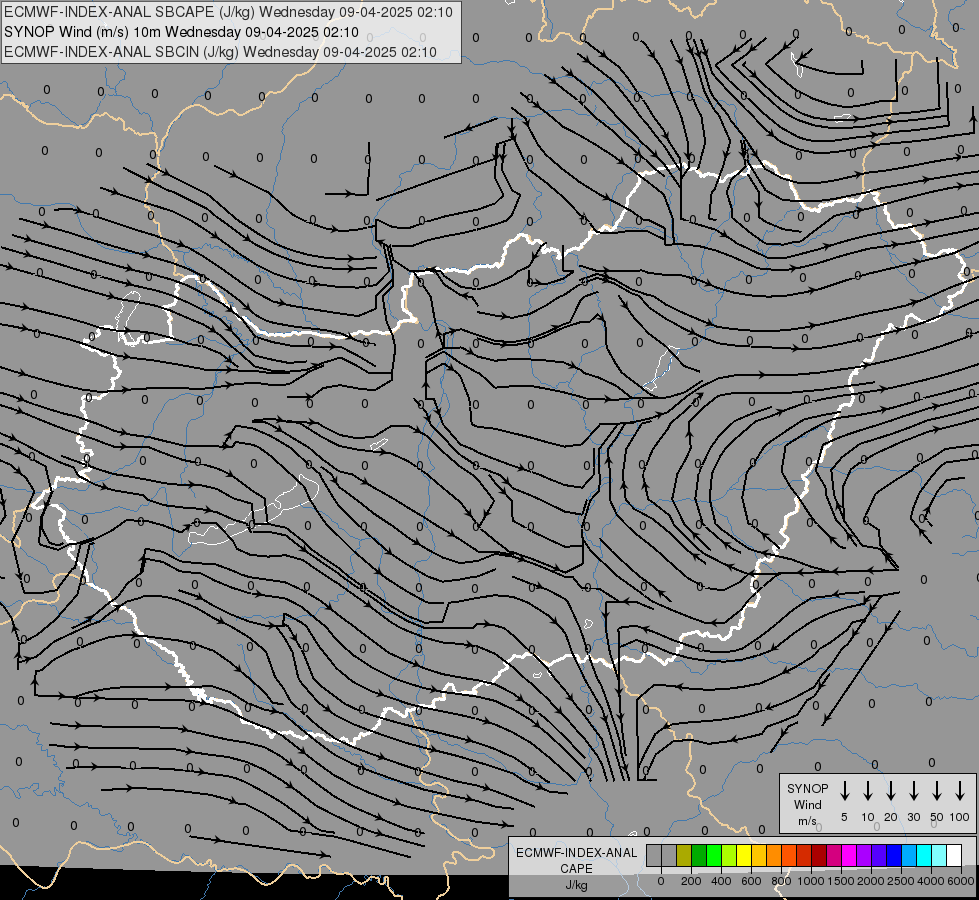The height and width of the screenshot is (900, 979).
Task: Click the 10 m/s wind arrow in legend
Action: (x=868, y=791)
